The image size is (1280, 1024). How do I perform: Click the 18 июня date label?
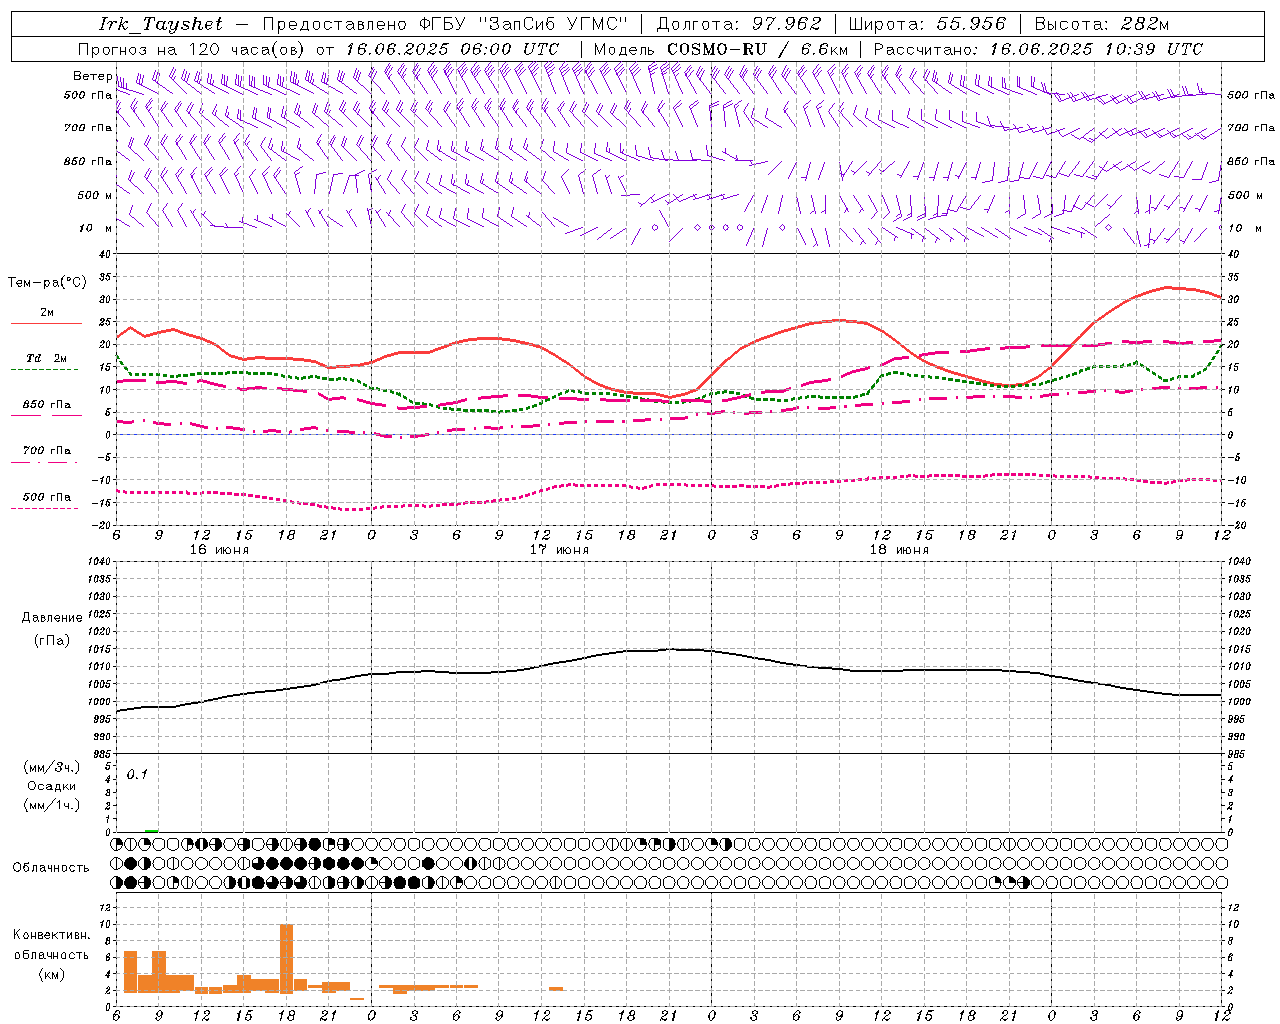click(899, 550)
